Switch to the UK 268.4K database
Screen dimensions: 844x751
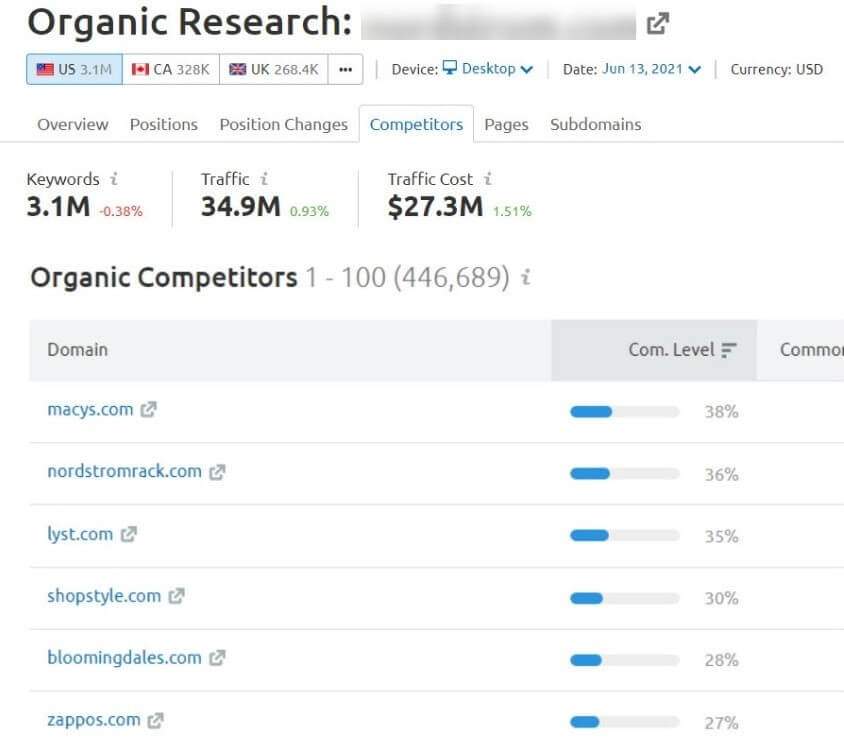pos(273,69)
